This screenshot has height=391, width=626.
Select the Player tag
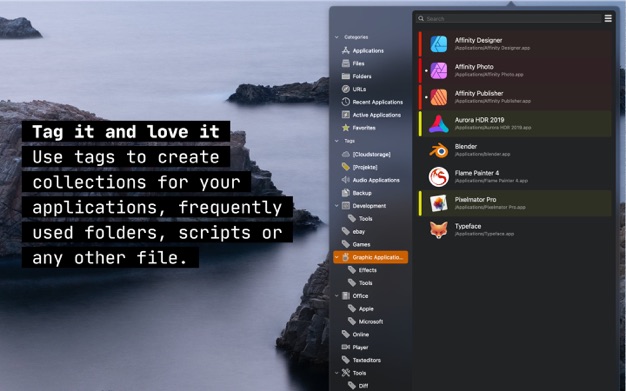[x=355, y=347]
